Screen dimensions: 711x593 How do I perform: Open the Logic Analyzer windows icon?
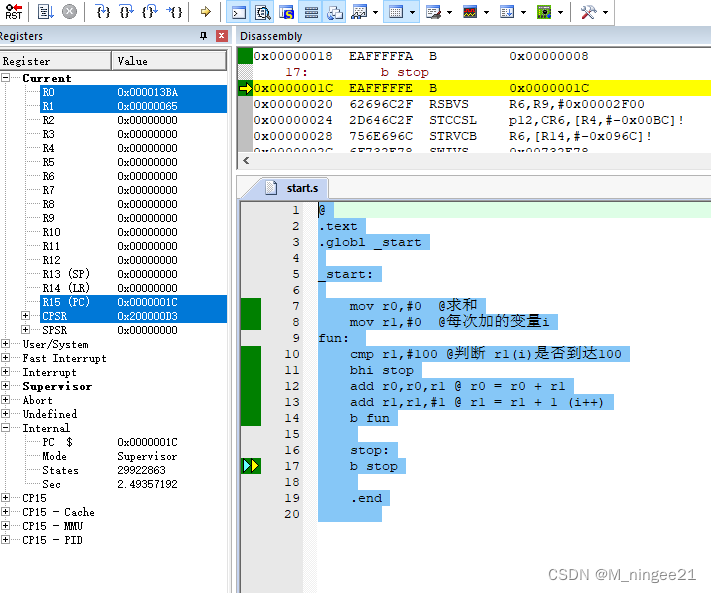[470, 12]
